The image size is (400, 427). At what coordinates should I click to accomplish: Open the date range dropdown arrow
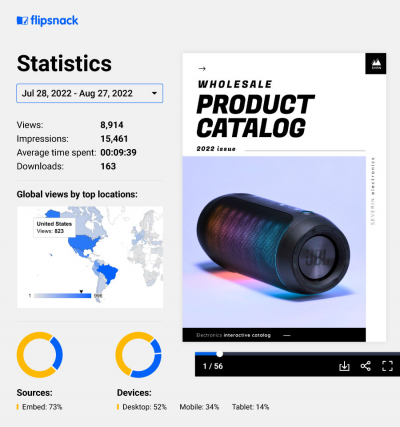click(x=154, y=93)
